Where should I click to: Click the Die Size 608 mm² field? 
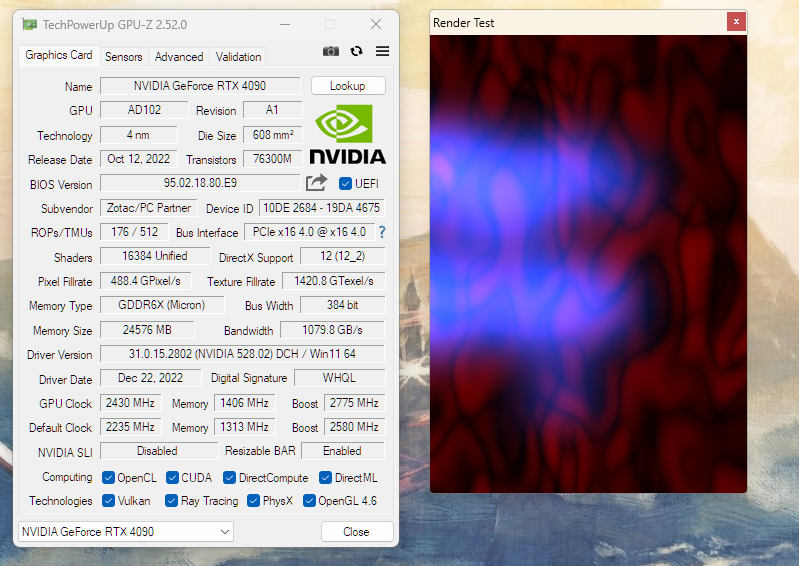coord(273,135)
